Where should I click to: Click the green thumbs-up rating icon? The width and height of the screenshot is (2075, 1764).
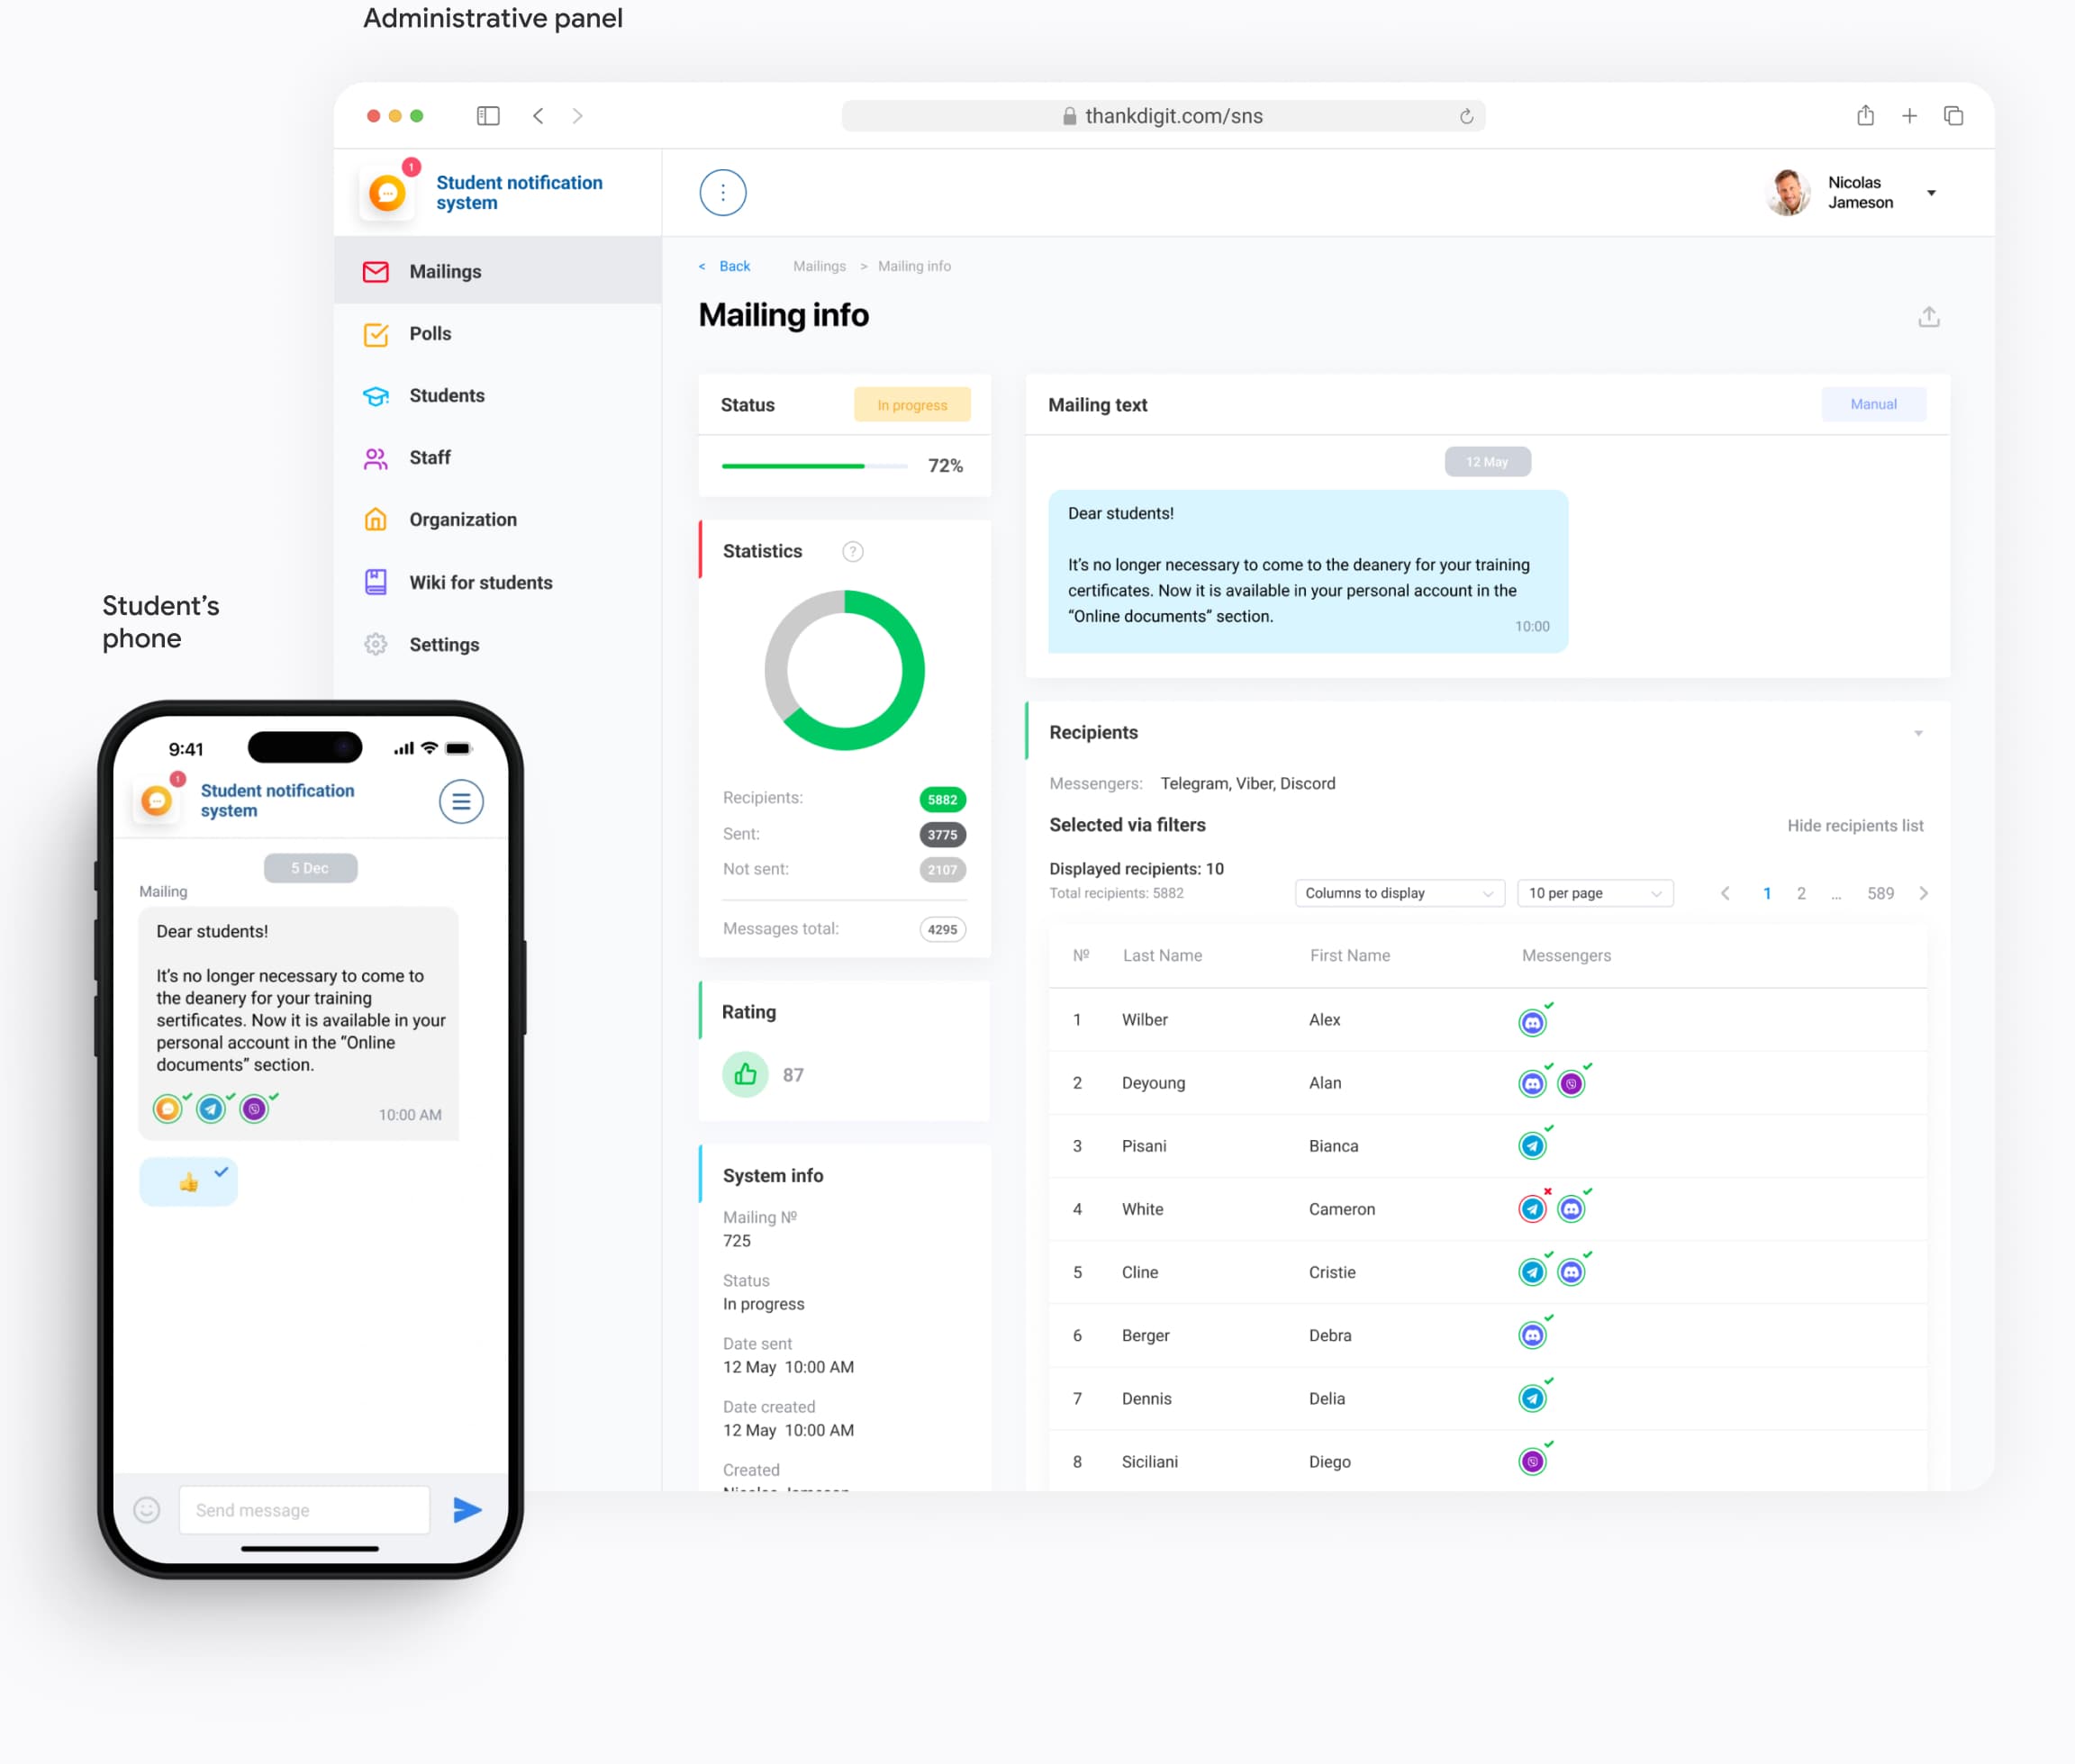coord(745,1074)
